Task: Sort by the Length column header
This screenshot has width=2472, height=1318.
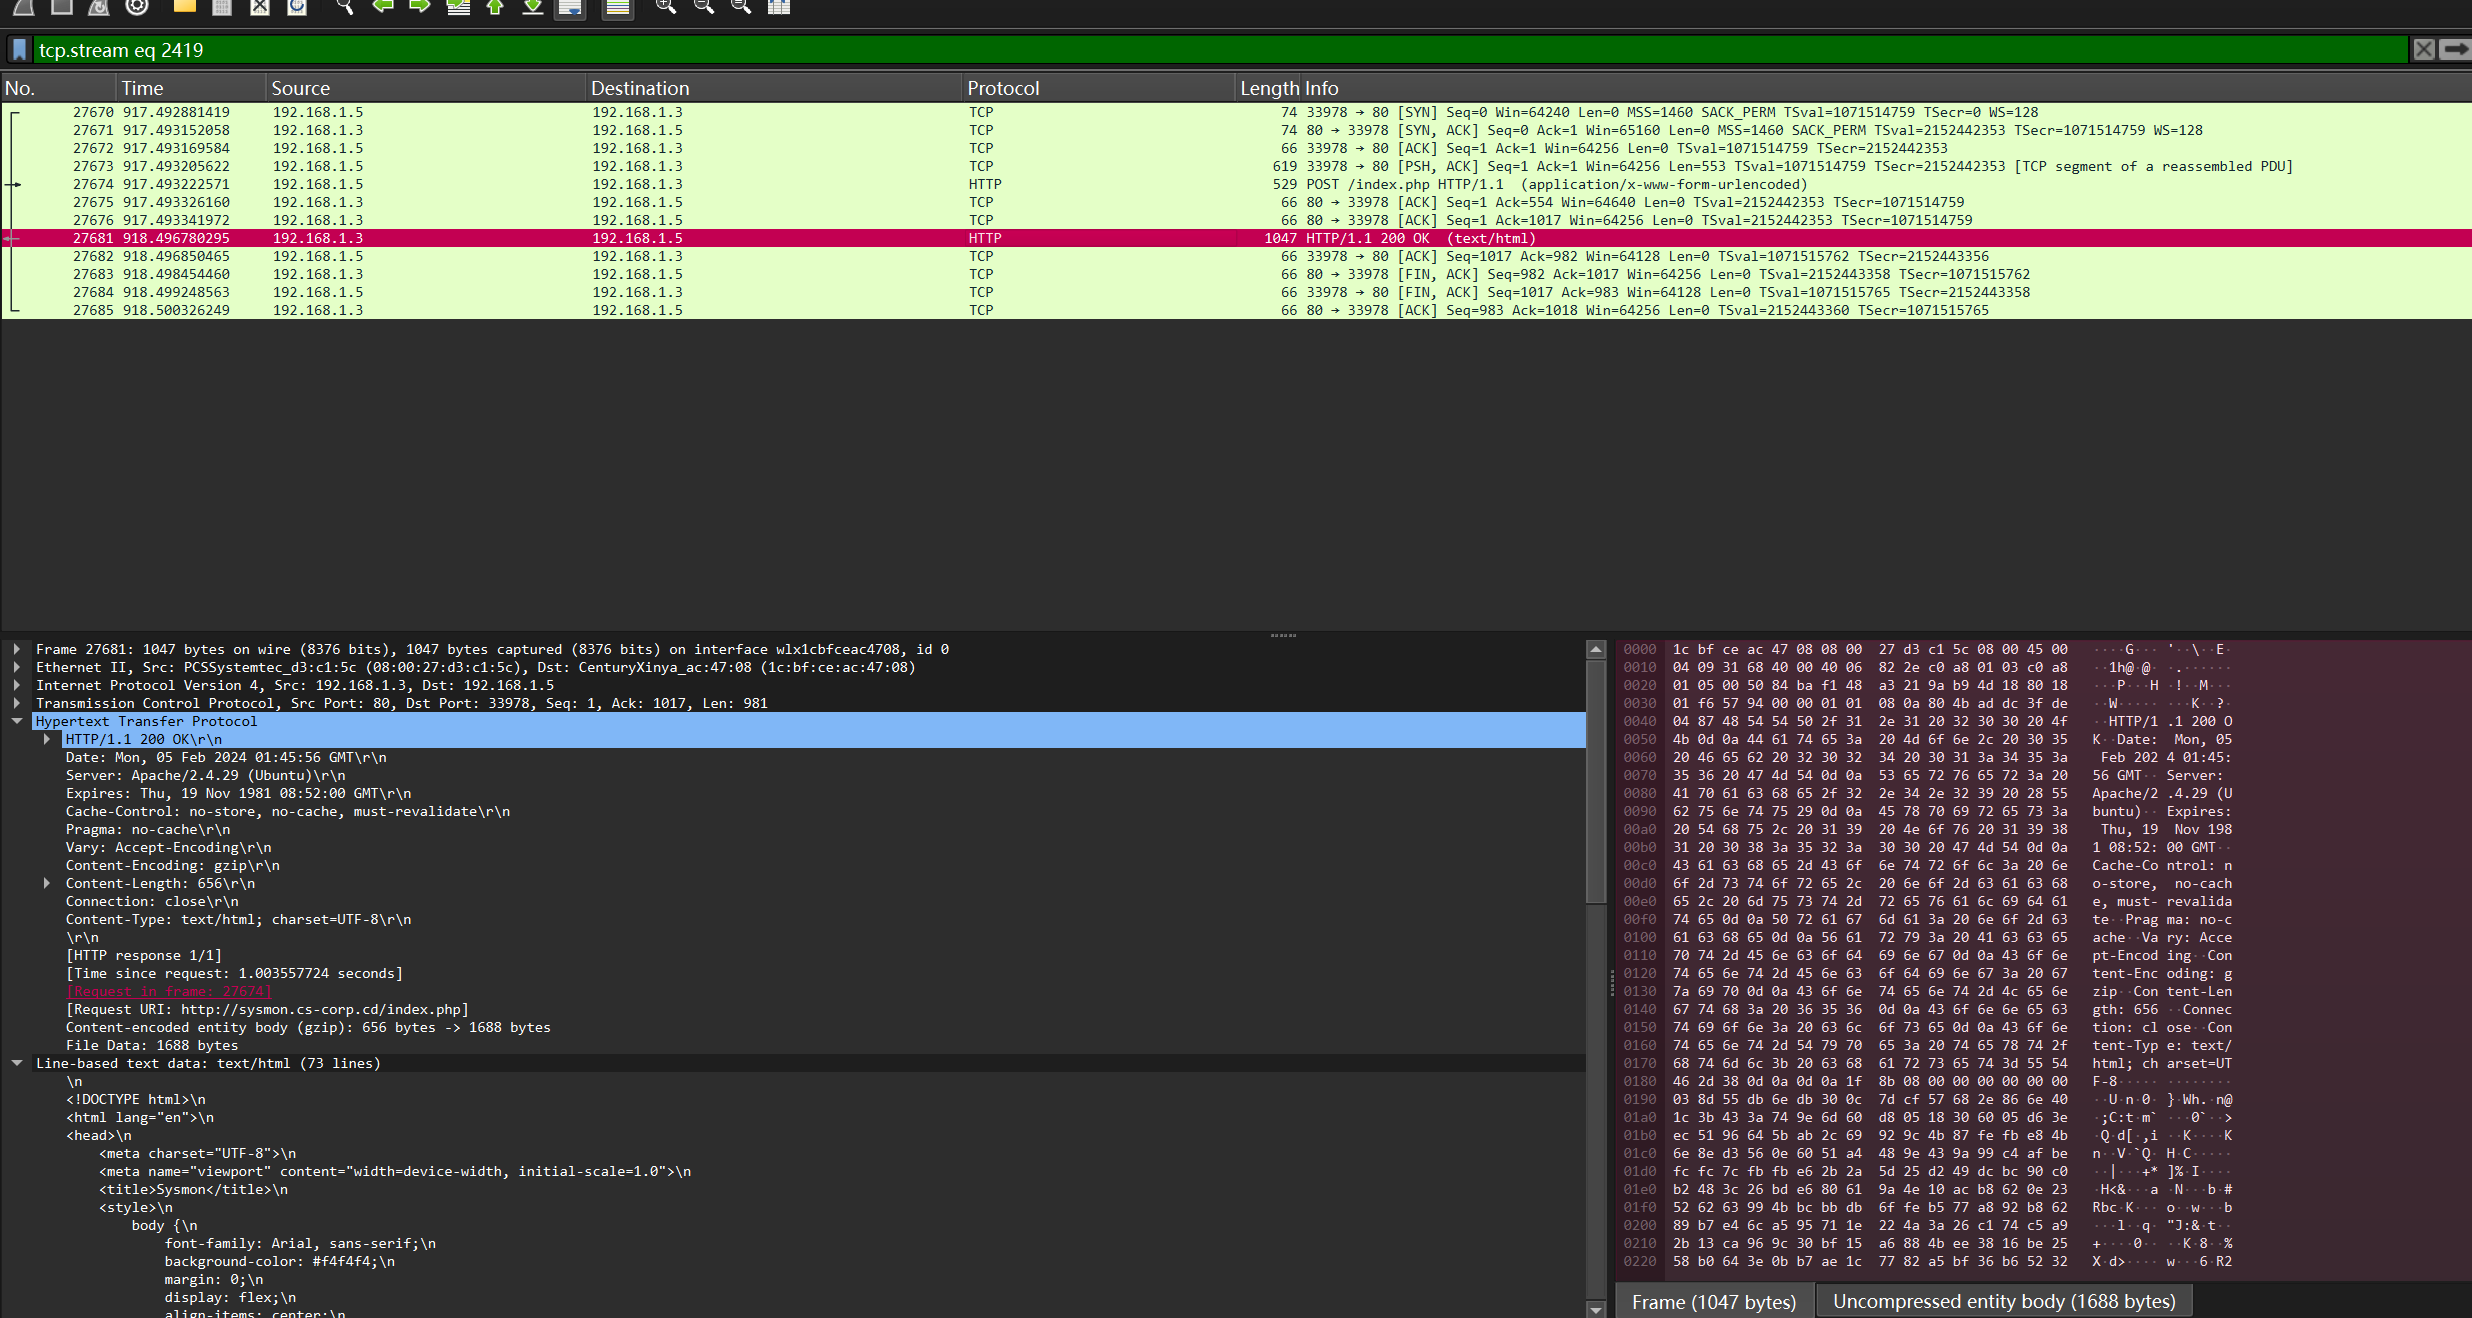Action: tap(1268, 88)
